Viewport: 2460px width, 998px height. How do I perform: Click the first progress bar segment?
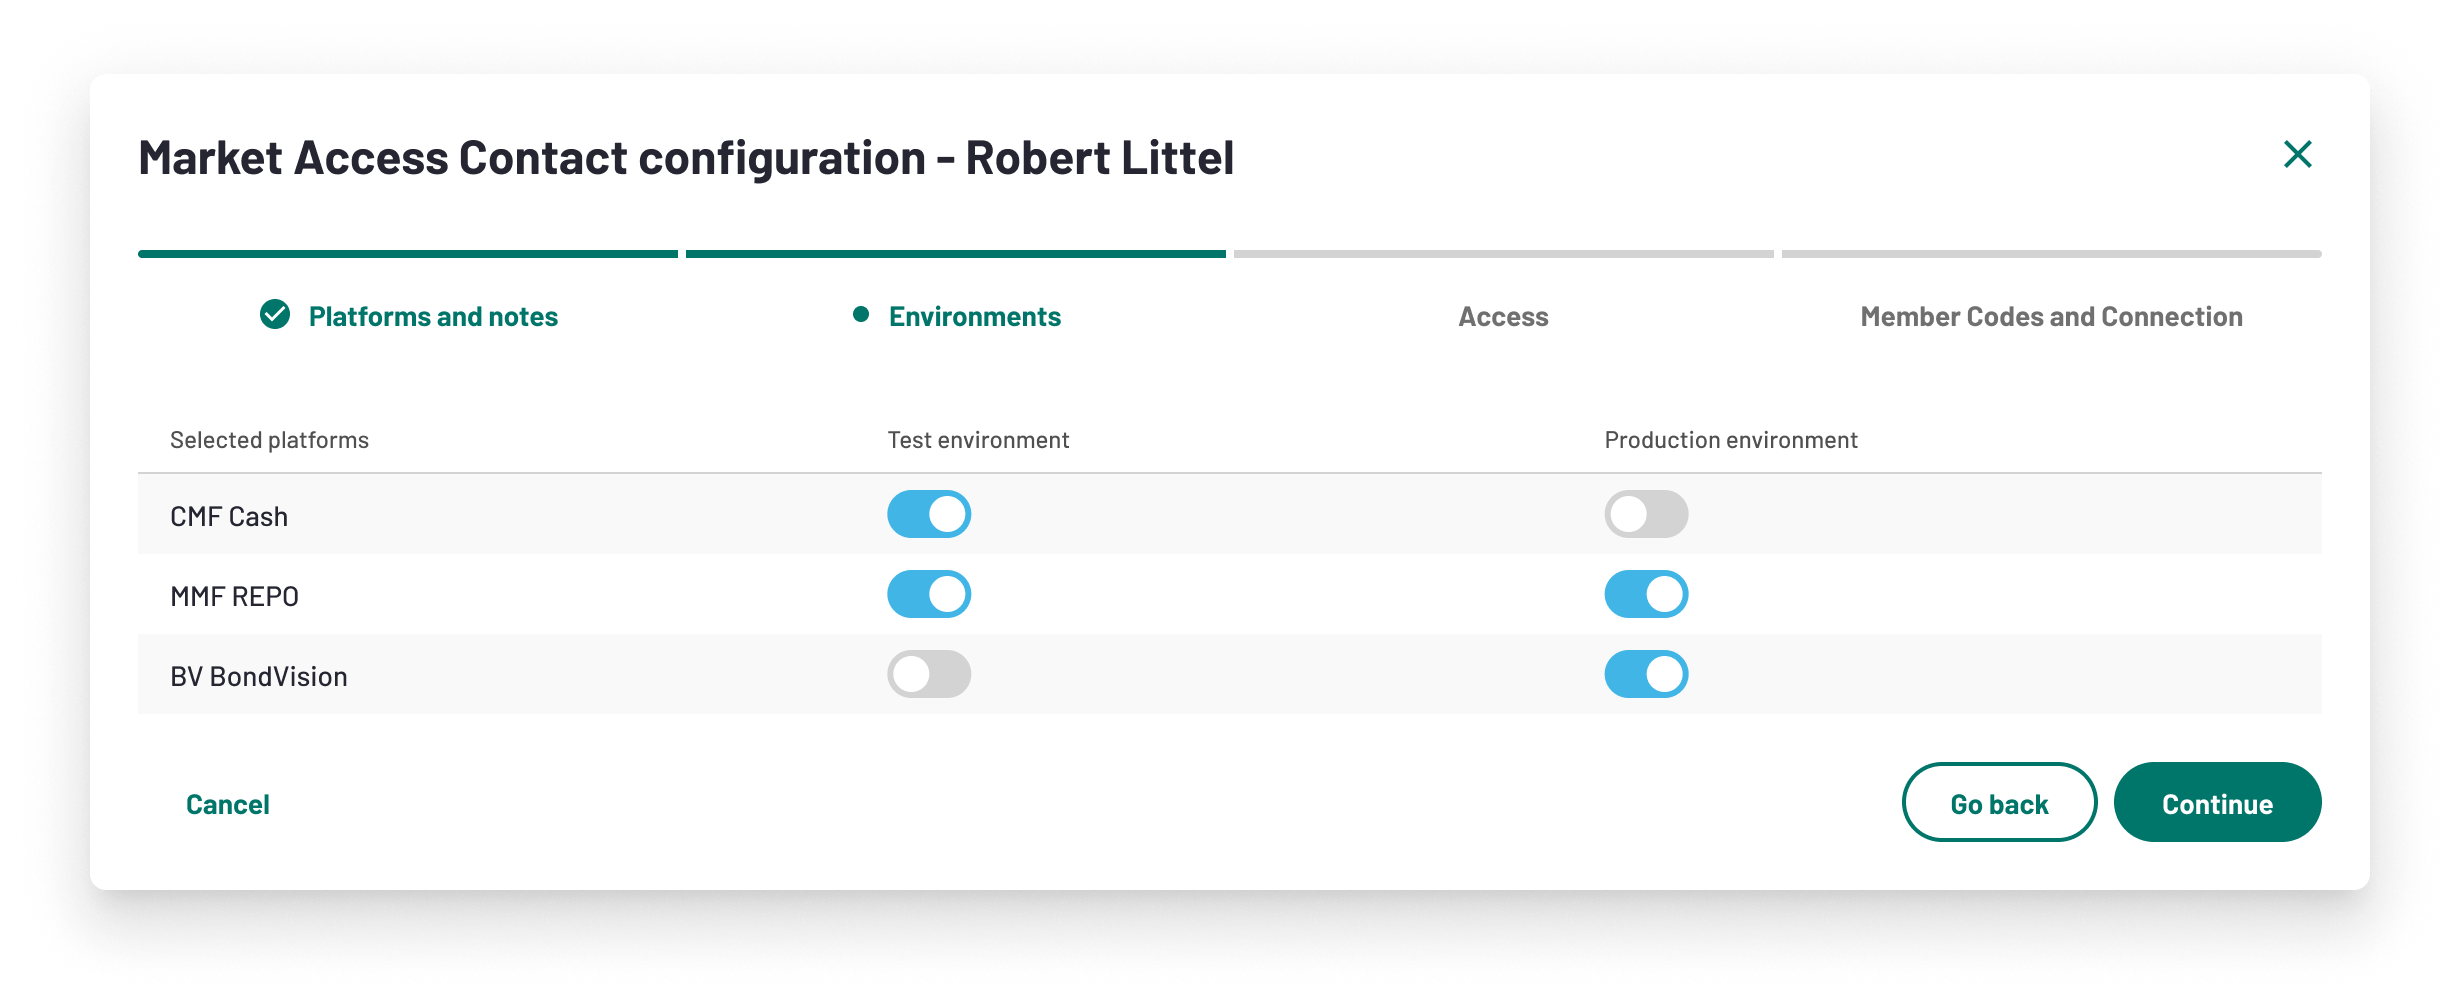coord(408,254)
